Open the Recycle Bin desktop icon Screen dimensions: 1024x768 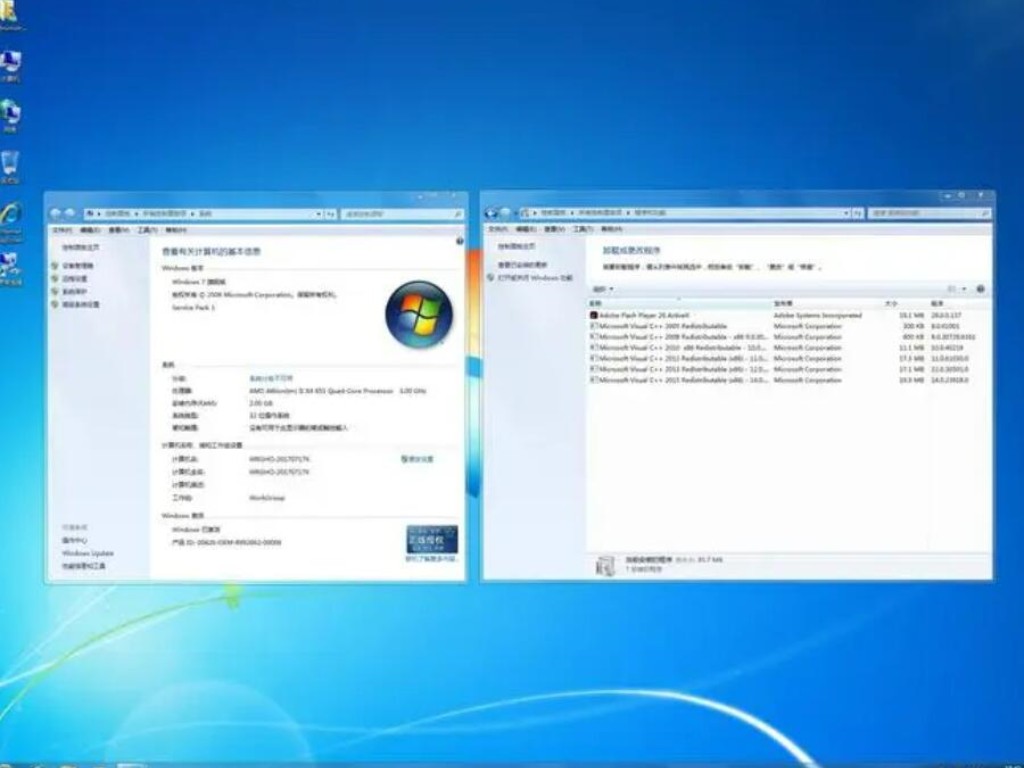coord(10,160)
